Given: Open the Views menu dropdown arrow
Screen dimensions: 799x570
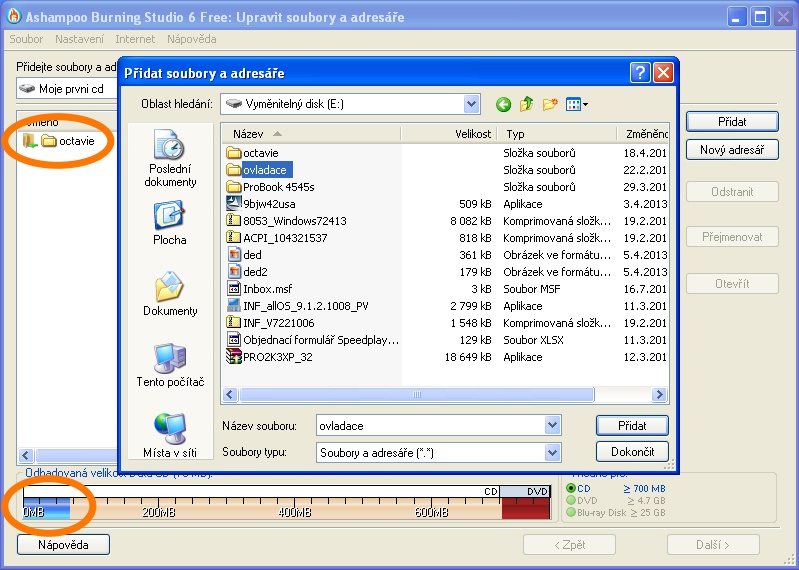Looking at the screenshot, I should tap(585, 104).
